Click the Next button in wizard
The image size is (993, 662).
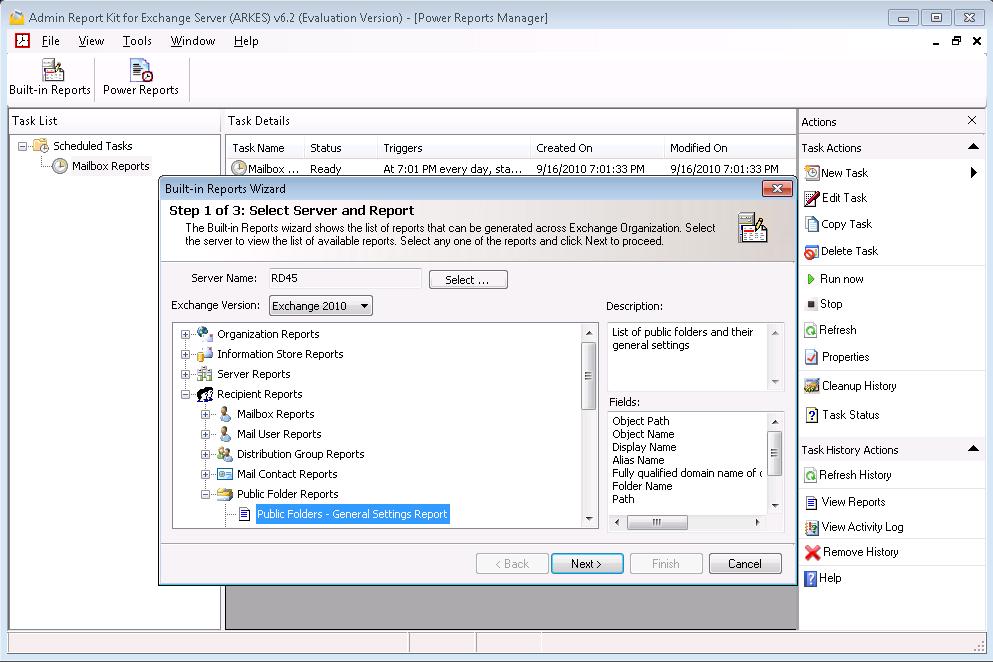pyautogui.click(x=587, y=564)
